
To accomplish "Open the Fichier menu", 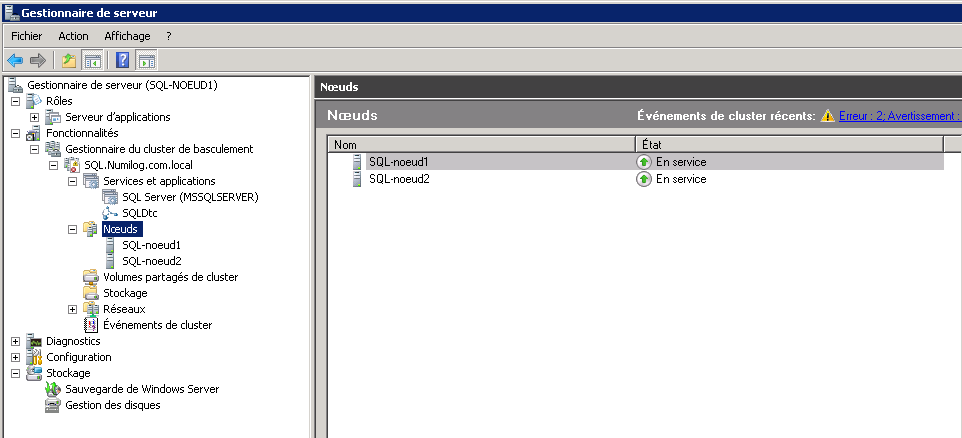I will pyautogui.click(x=26, y=36).
